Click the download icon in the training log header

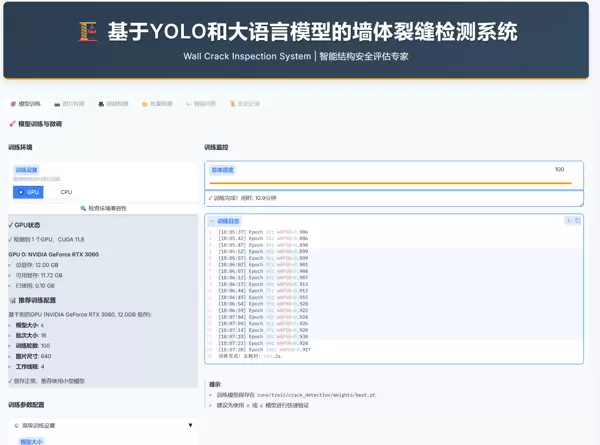[x=568, y=220]
